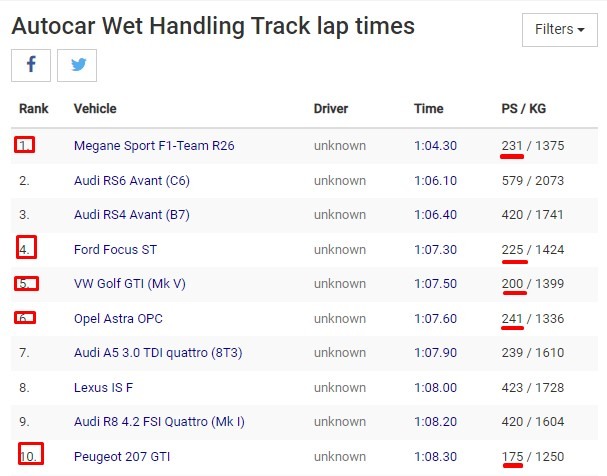
Task: Open Peugeot 207 GTI link
Action: [122, 456]
